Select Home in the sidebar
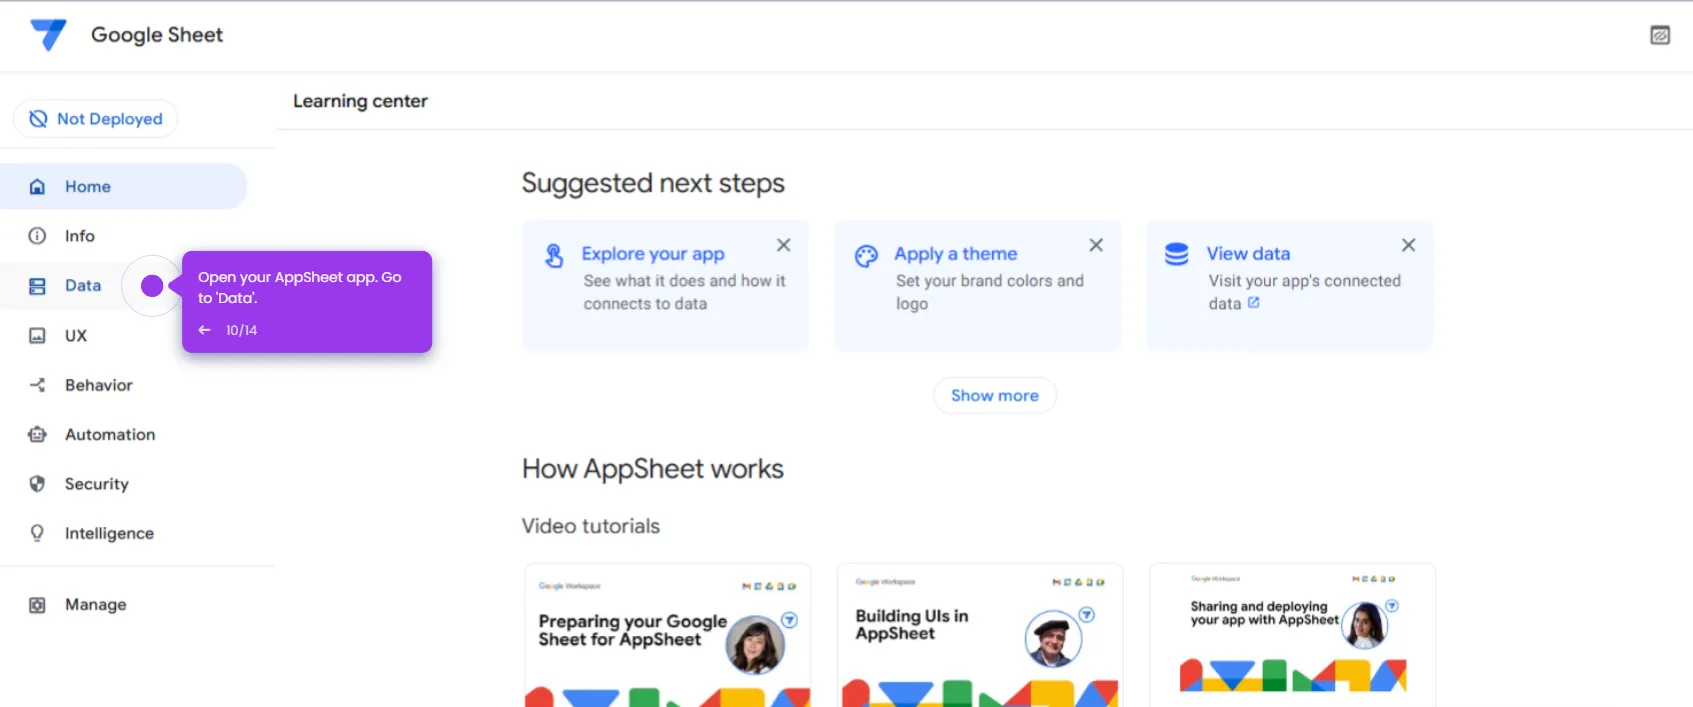 124,186
